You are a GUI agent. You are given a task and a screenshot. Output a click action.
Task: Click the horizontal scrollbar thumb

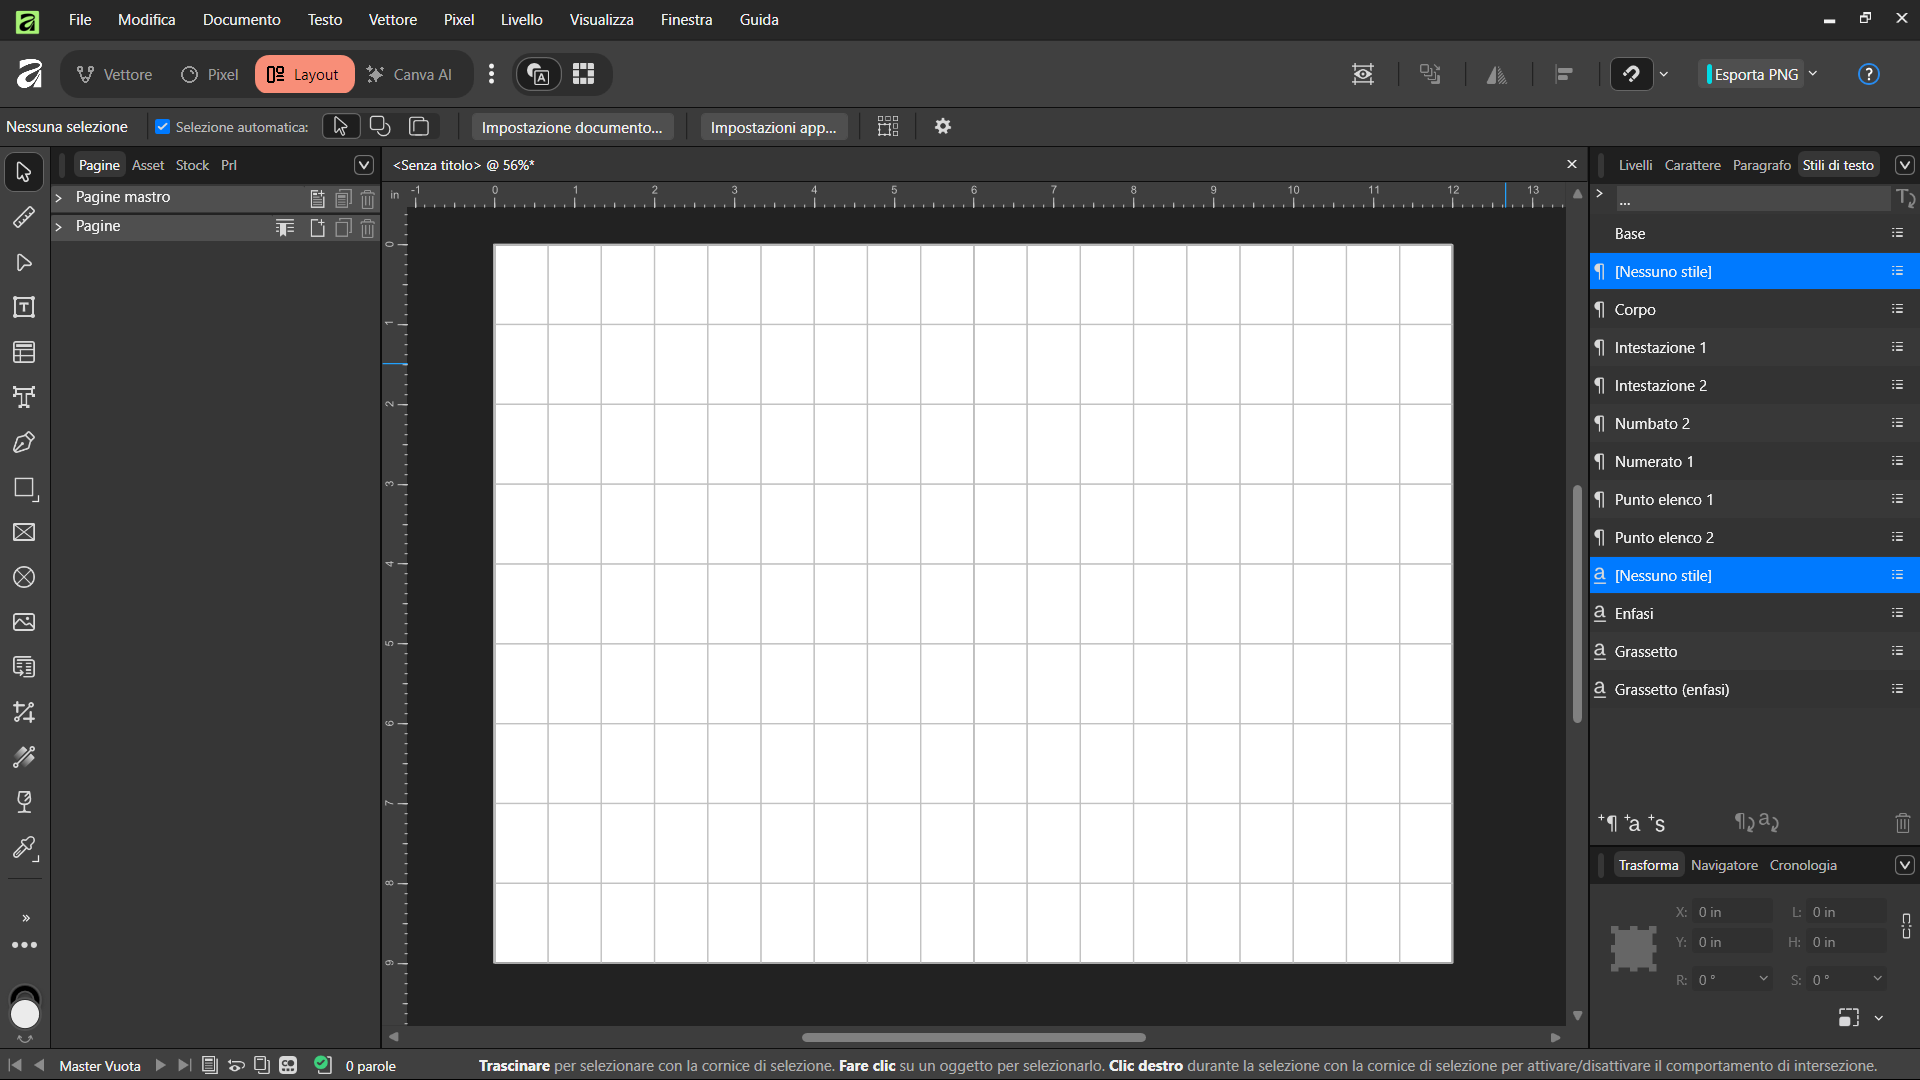click(x=973, y=1037)
